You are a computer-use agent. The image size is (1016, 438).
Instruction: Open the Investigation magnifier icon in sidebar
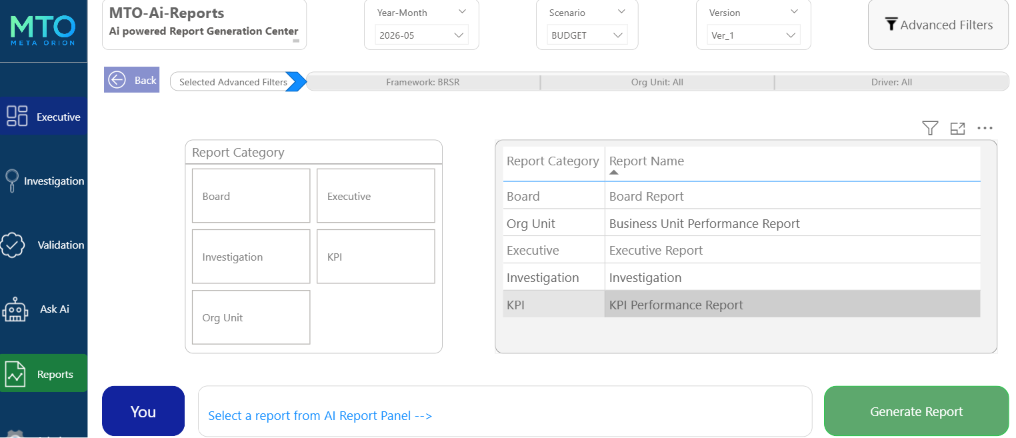12,181
